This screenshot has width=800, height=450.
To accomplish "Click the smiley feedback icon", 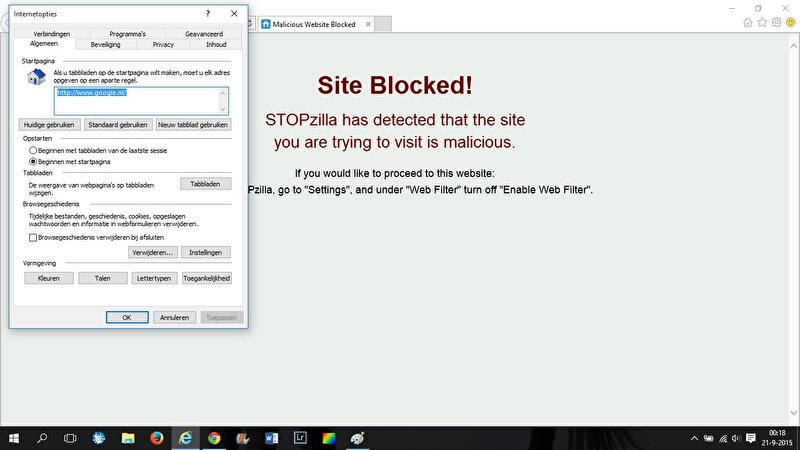I will (x=790, y=22).
